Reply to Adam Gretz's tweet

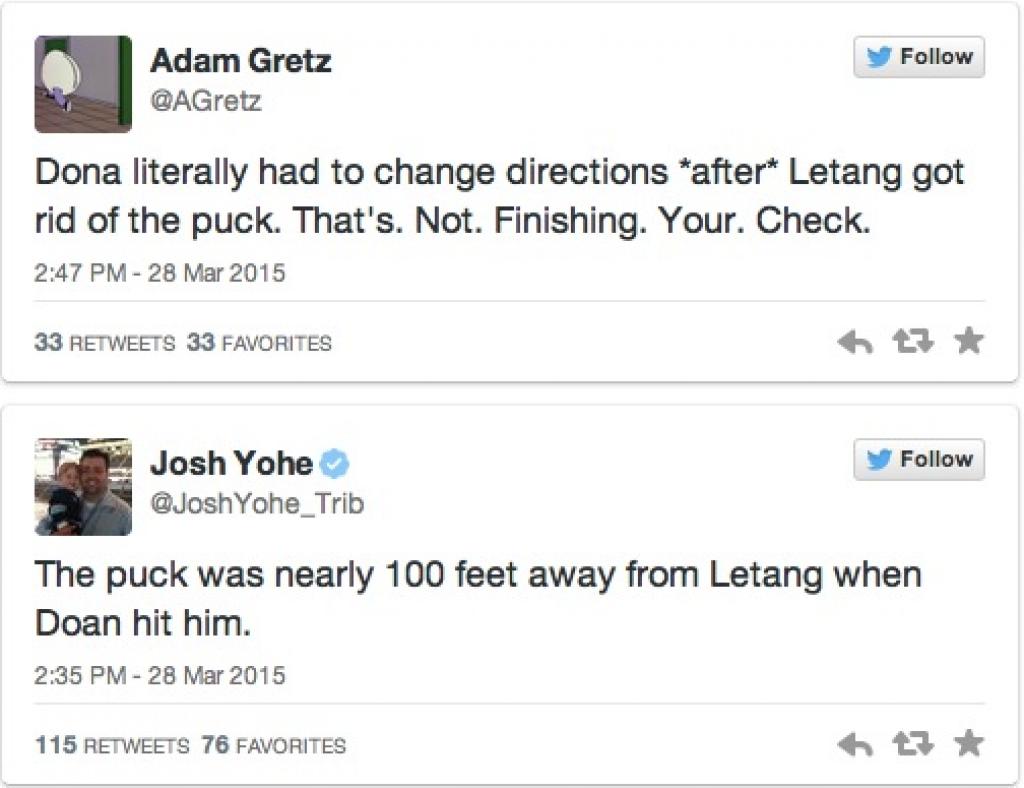coord(855,343)
